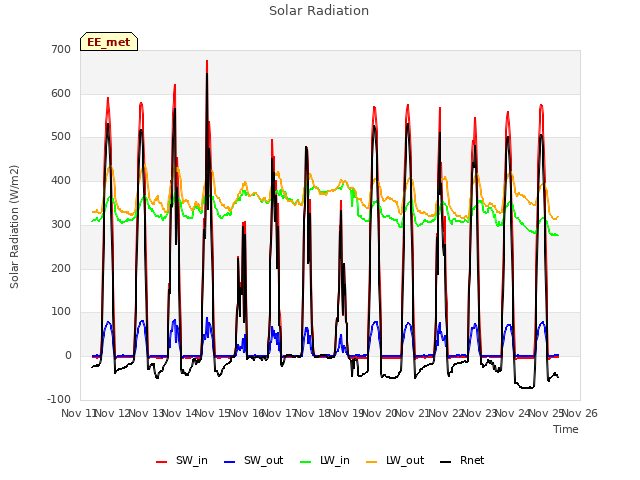This screenshot has height=480, width=640.
Task: Click the 0 y-axis tick label
Action: tap(68, 356)
